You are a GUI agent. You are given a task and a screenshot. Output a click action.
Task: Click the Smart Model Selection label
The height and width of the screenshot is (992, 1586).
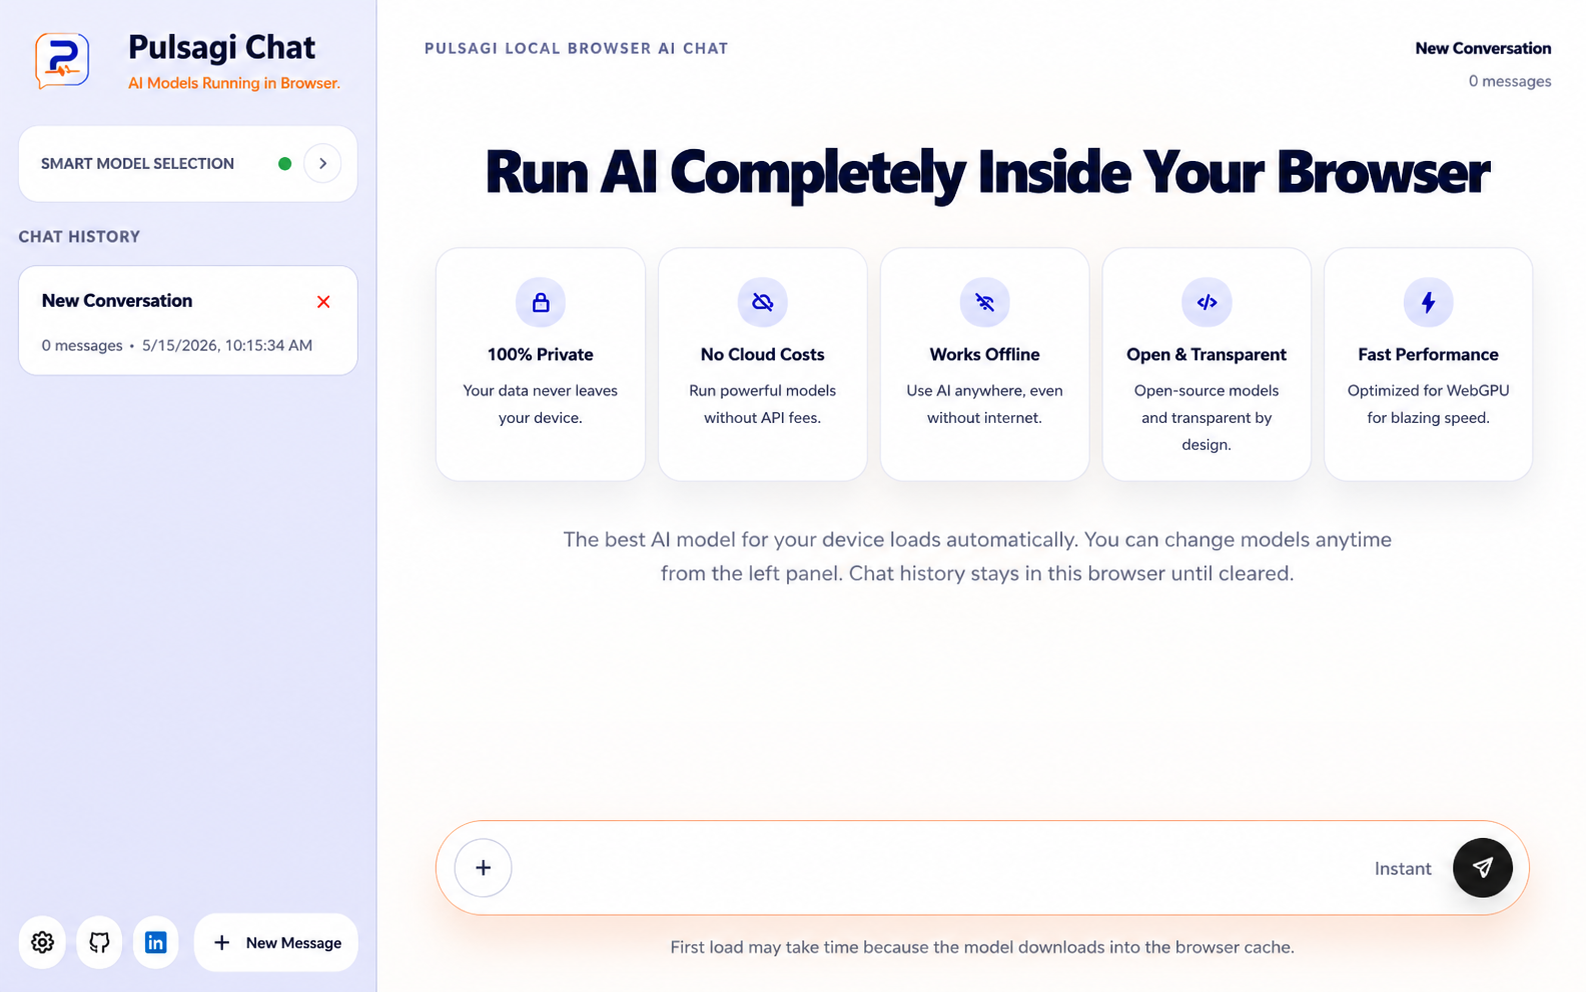coord(137,164)
